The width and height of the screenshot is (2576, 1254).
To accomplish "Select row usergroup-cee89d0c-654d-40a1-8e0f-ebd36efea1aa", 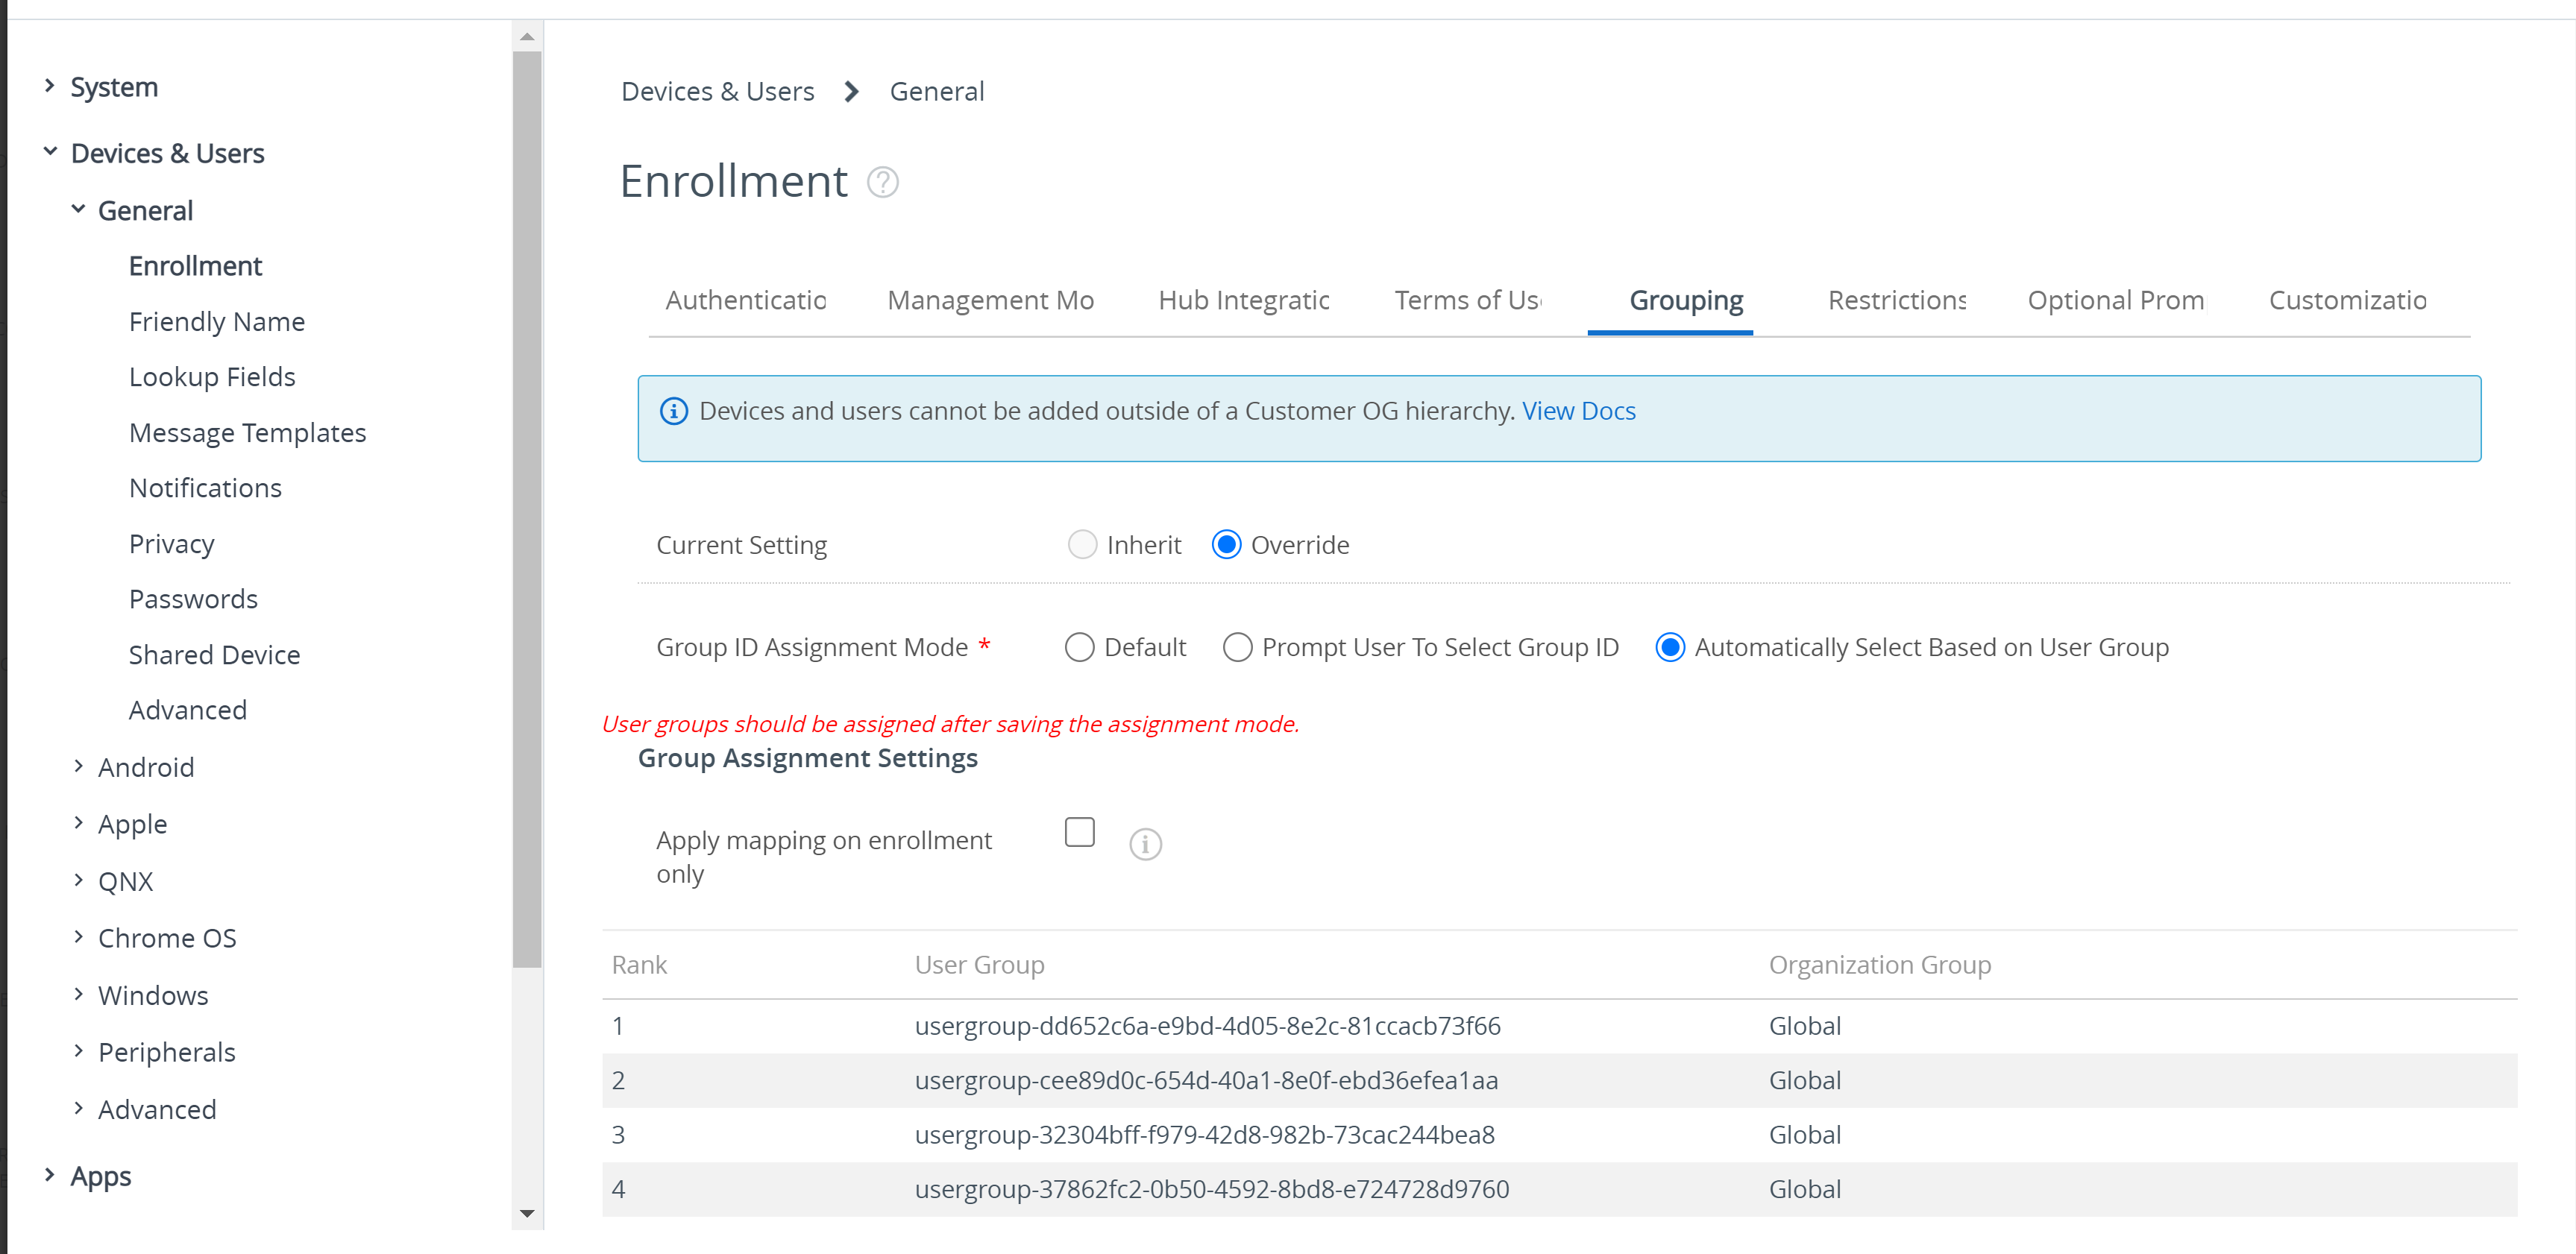I will pyautogui.click(x=1559, y=1081).
